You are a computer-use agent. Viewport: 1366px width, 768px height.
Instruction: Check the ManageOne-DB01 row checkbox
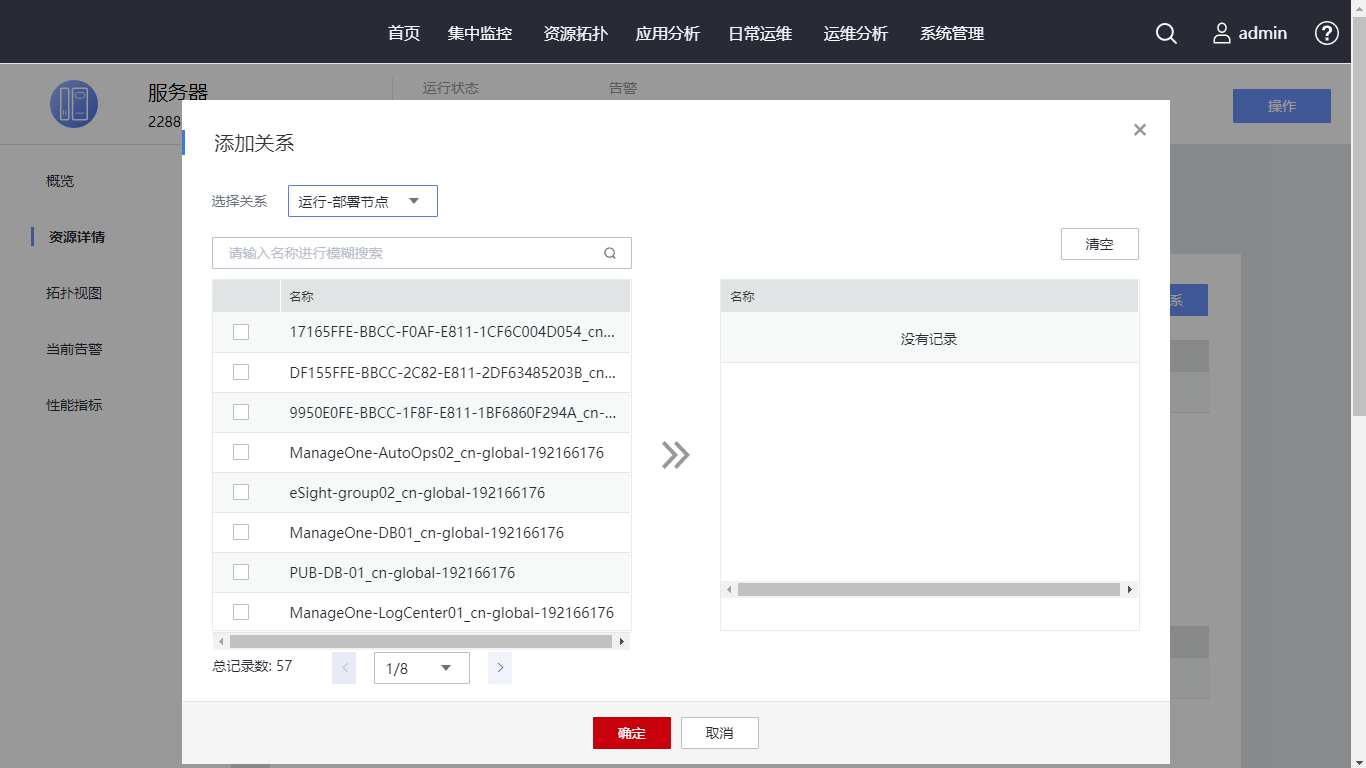click(x=241, y=532)
